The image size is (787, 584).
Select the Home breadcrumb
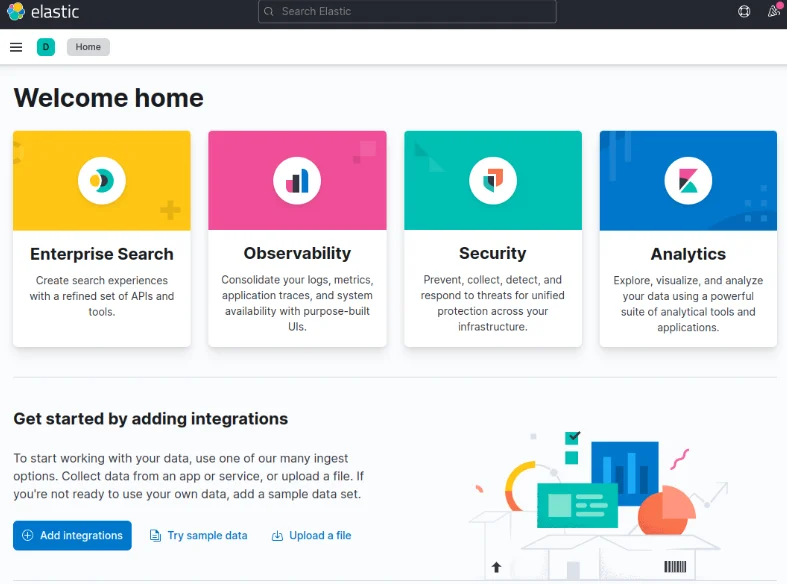(x=88, y=47)
